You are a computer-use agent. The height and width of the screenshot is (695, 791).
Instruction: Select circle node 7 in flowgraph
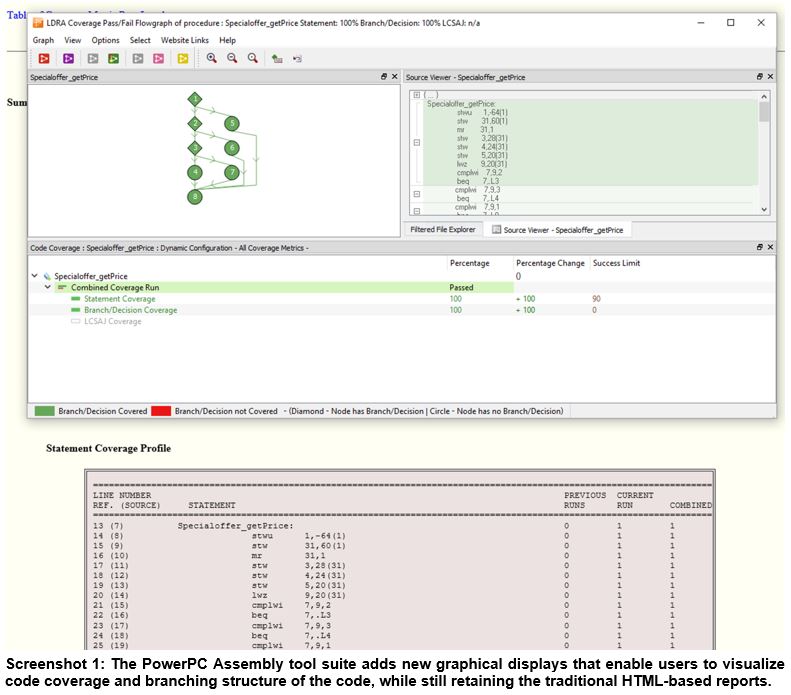[x=232, y=172]
